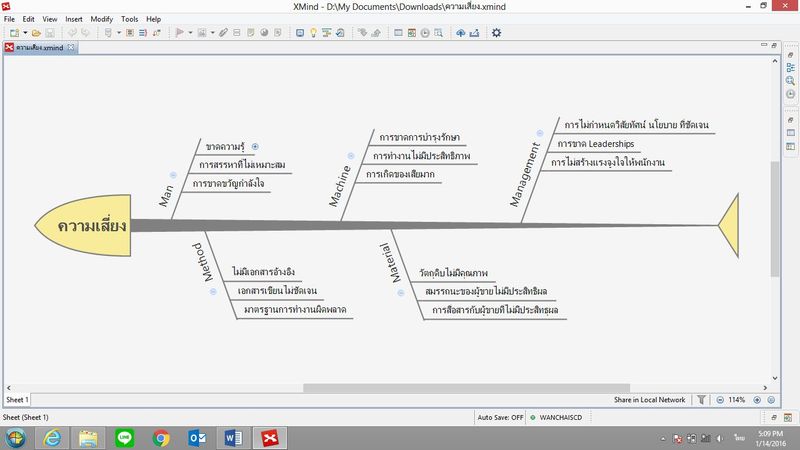Select the topic การขาดการบำรุงรักษา

419,137
